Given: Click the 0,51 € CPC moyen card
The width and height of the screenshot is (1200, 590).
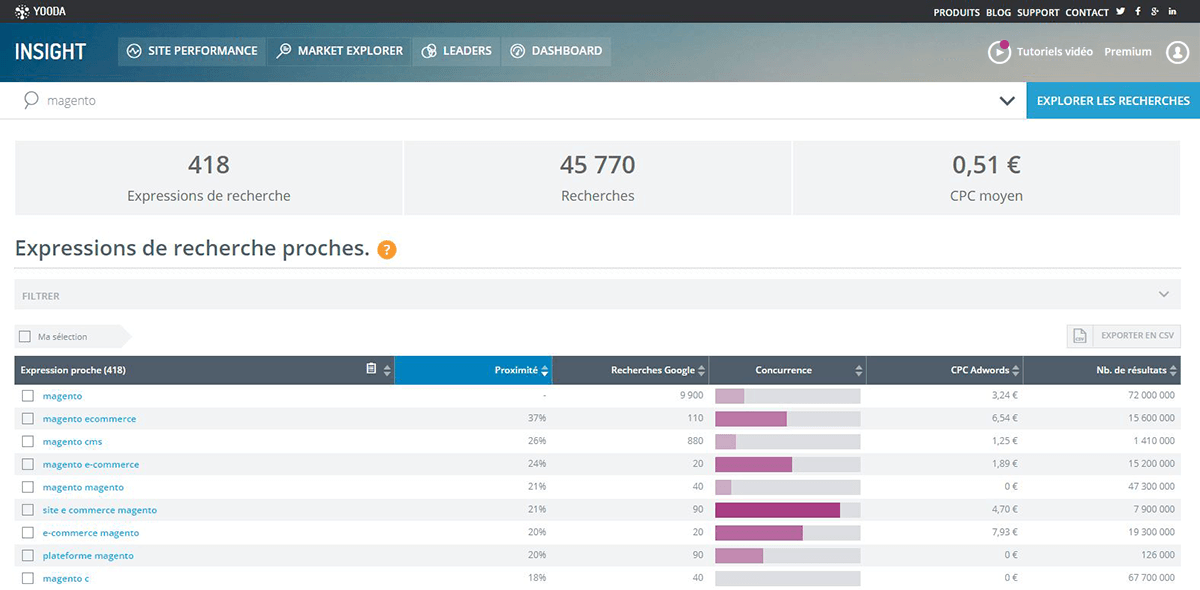Looking at the screenshot, I should click(987, 178).
